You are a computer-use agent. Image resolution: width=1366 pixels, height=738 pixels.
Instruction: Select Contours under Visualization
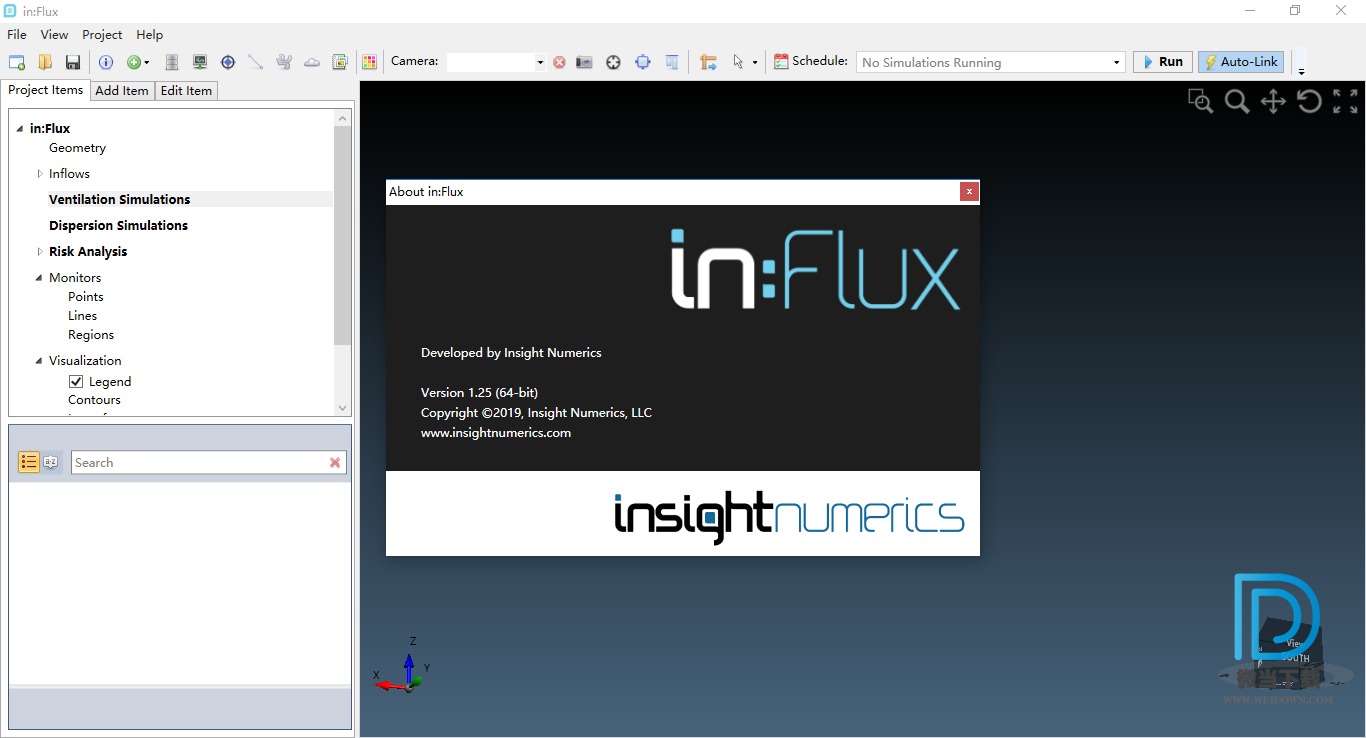pyautogui.click(x=94, y=400)
